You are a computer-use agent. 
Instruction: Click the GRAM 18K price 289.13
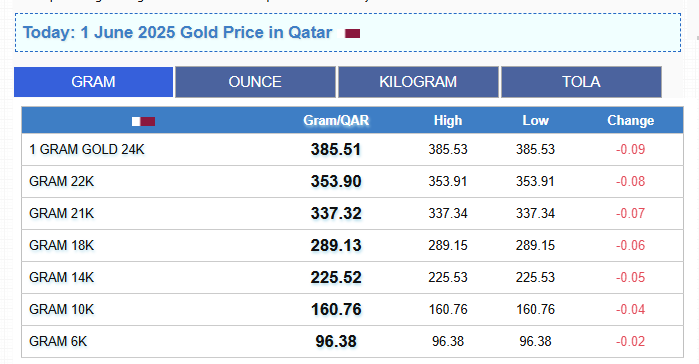point(336,245)
